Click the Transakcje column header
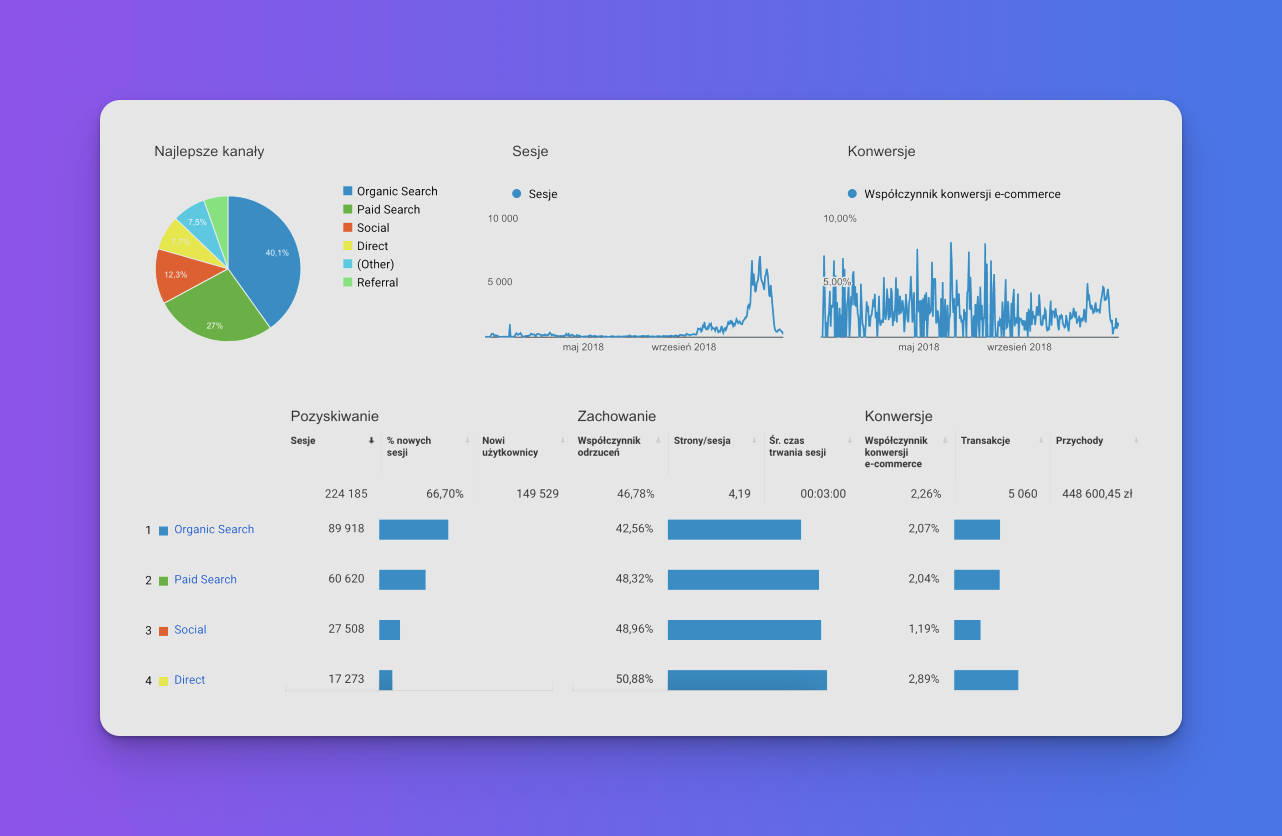 point(985,441)
